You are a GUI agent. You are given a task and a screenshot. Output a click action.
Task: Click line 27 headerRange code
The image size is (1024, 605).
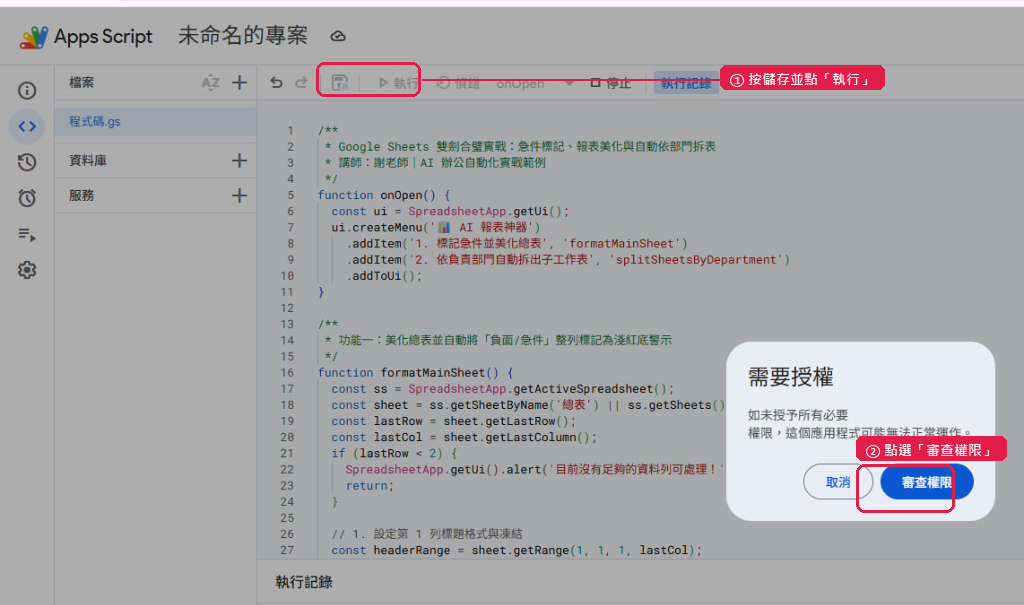[x=516, y=550]
